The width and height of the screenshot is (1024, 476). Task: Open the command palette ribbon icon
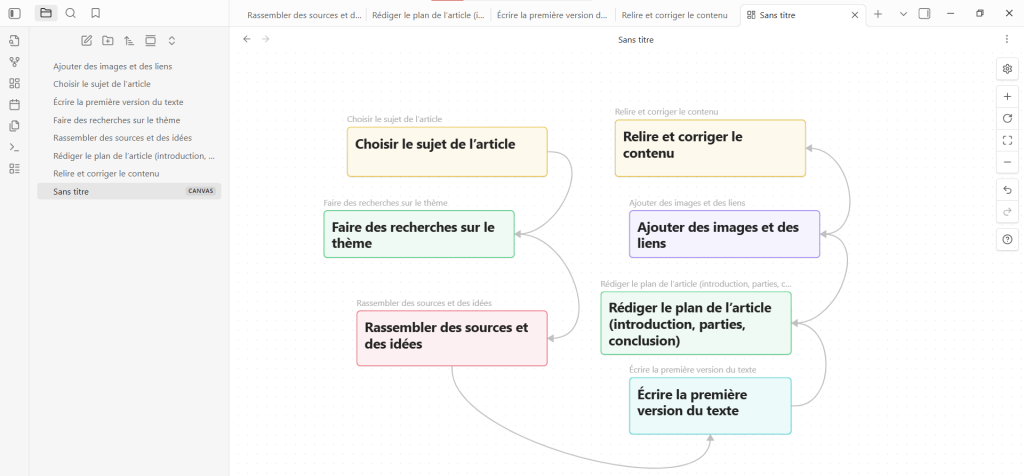tap(14, 147)
